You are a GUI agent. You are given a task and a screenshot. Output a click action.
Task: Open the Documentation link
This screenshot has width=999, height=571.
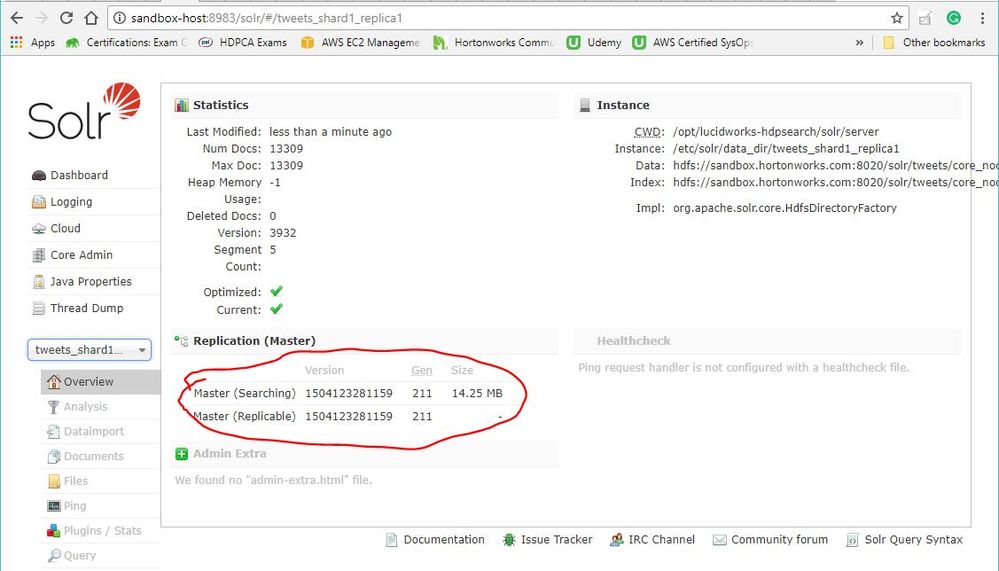[x=443, y=540]
